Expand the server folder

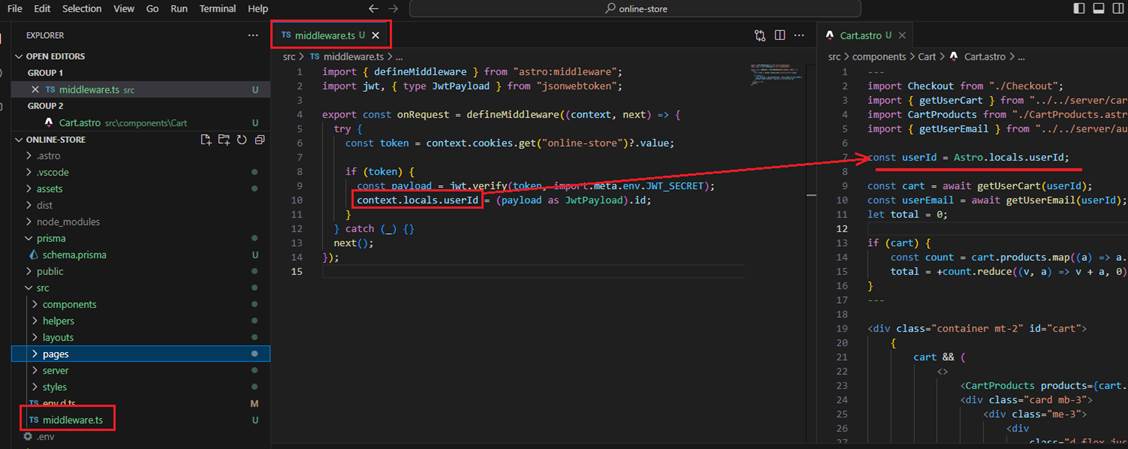pyautogui.click(x=35, y=371)
